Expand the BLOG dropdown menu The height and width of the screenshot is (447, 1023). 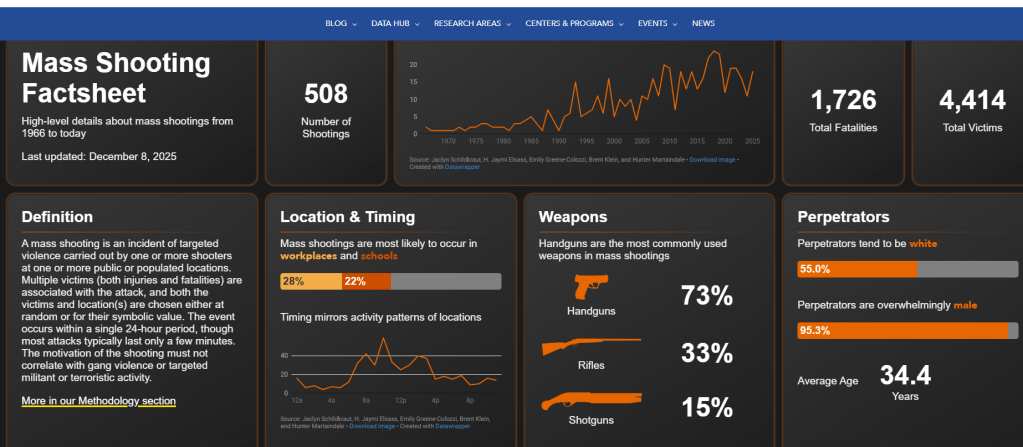point(340,23)
